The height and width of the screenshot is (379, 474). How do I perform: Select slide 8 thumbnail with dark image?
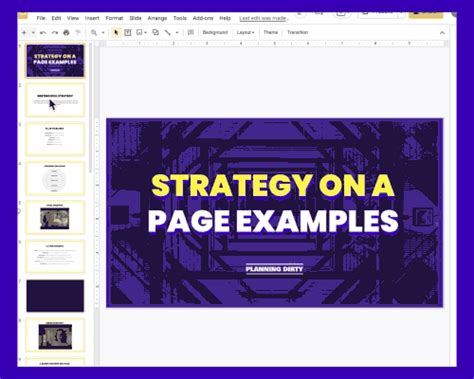(x=55, y=335)
